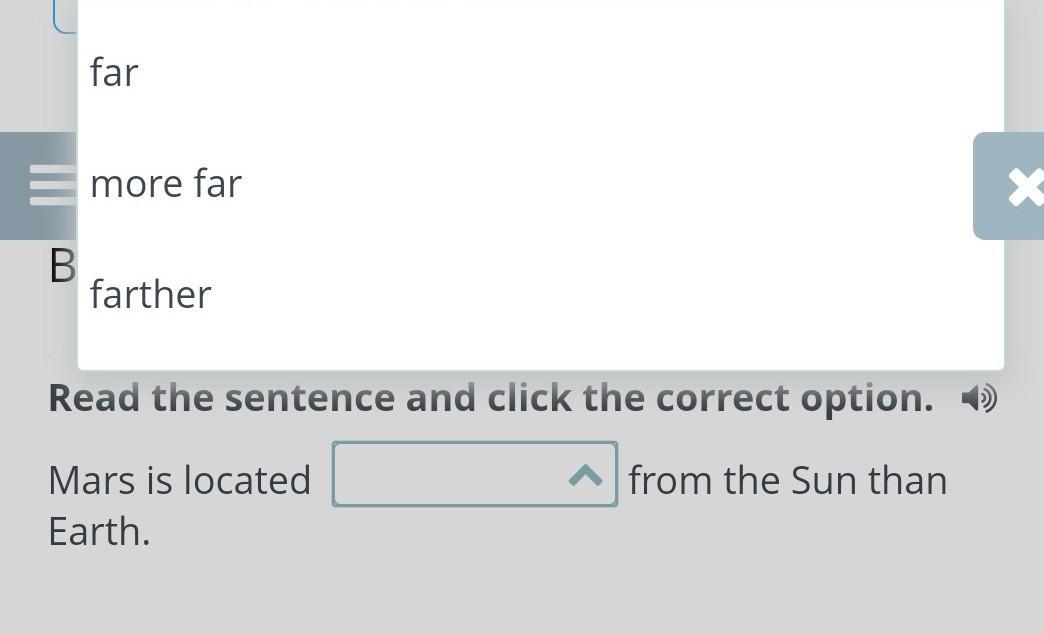Click the words "Mars is located"
This screenshot has width=1044, height=634.
180,480
